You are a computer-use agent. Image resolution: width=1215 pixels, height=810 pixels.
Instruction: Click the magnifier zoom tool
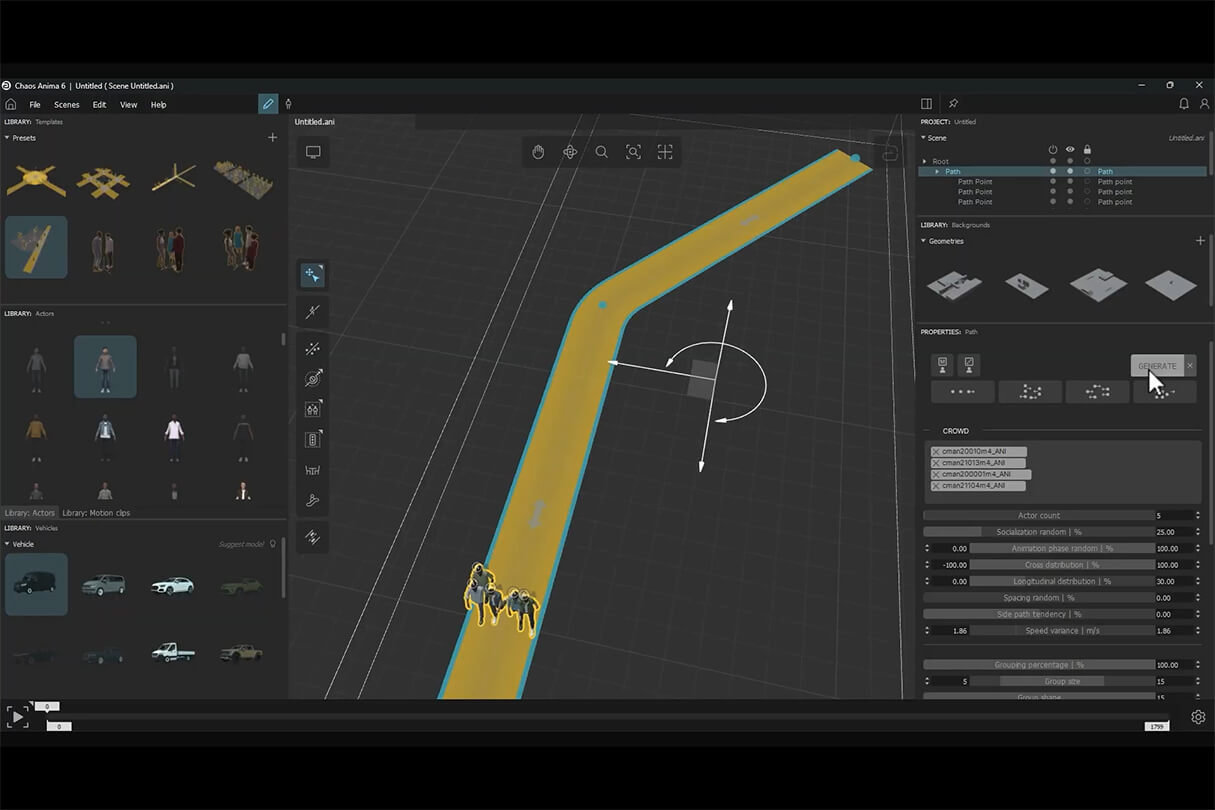click(x=601, y=152)
